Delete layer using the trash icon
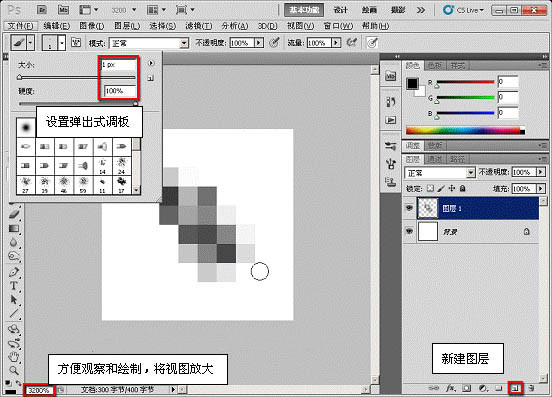552x397 pixels. [531, 388]
